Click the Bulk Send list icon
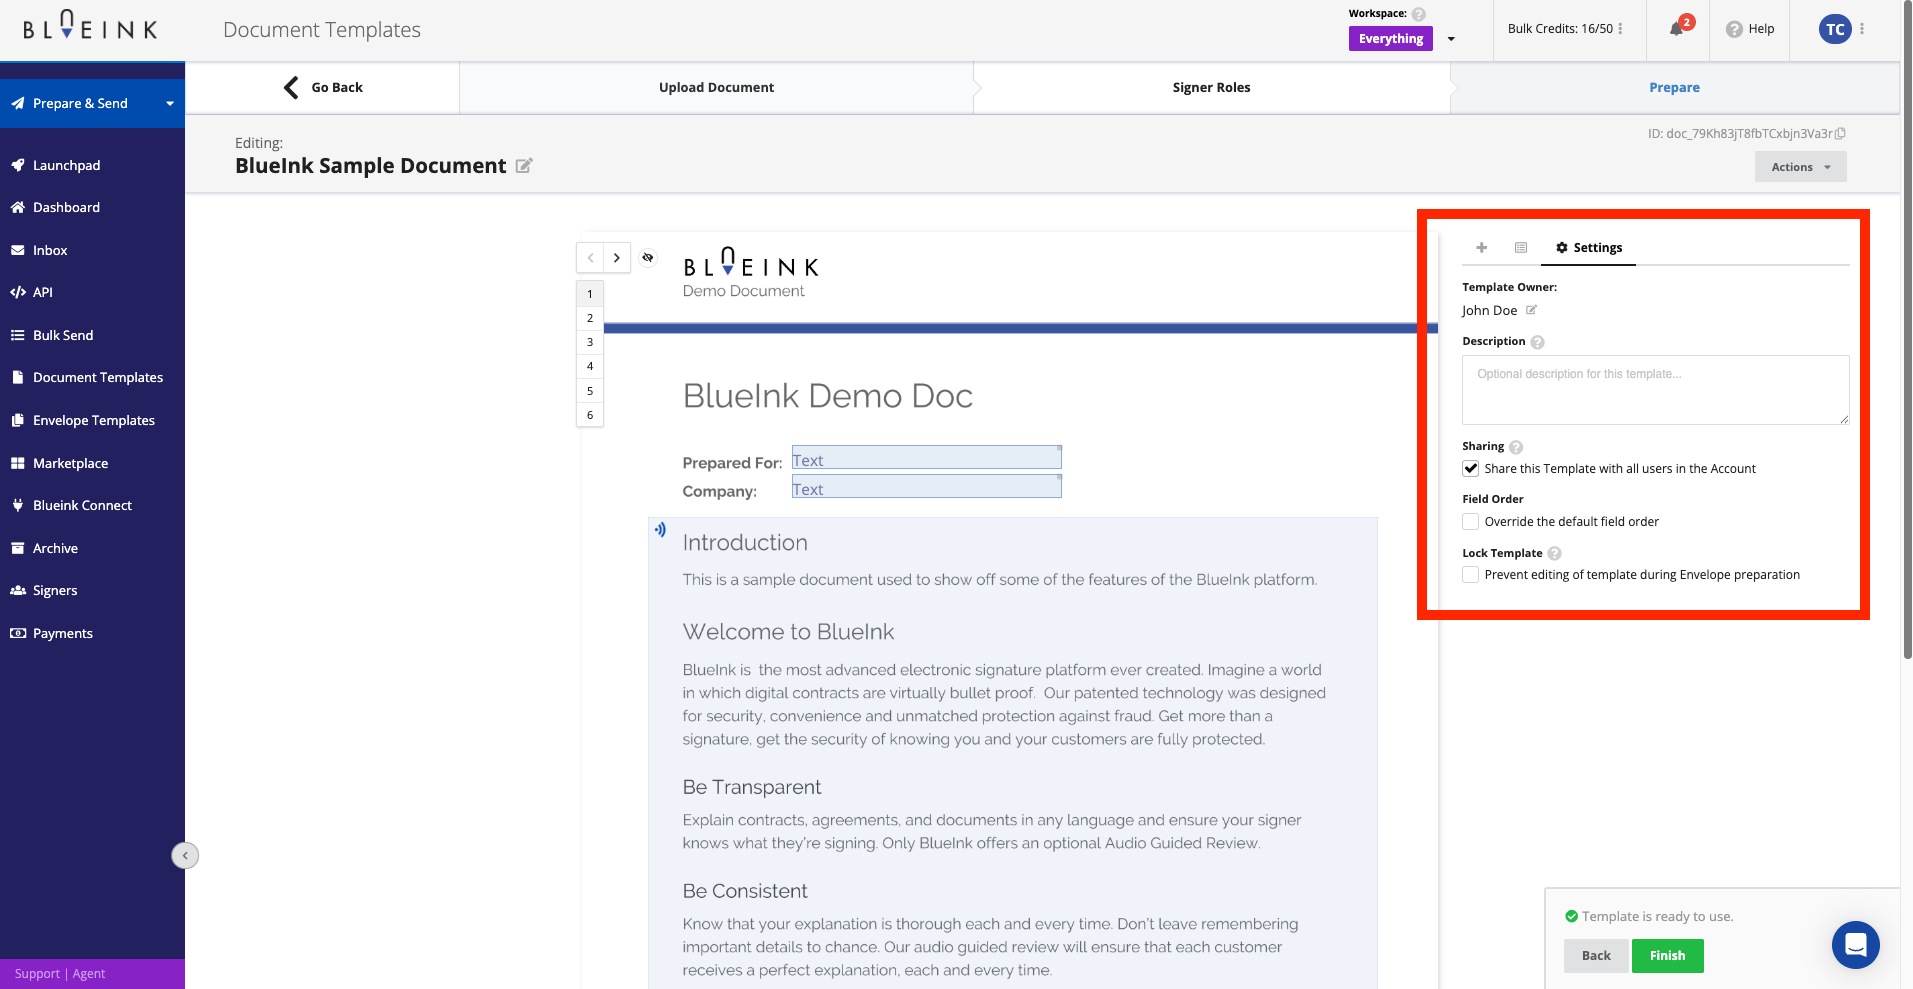The image size is (1913, 989). point(18,335)
